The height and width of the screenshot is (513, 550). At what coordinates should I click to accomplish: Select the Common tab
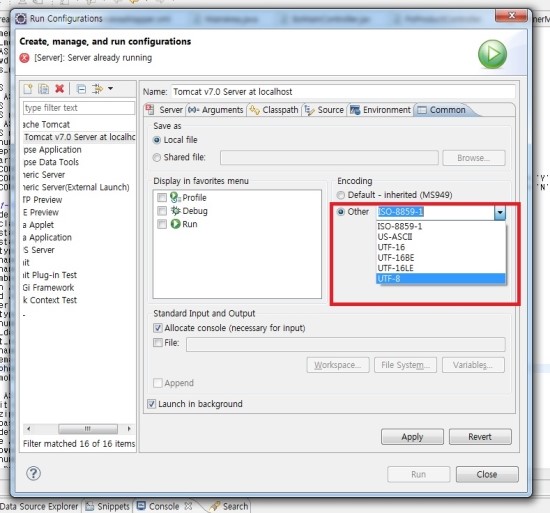coord(442,110)
